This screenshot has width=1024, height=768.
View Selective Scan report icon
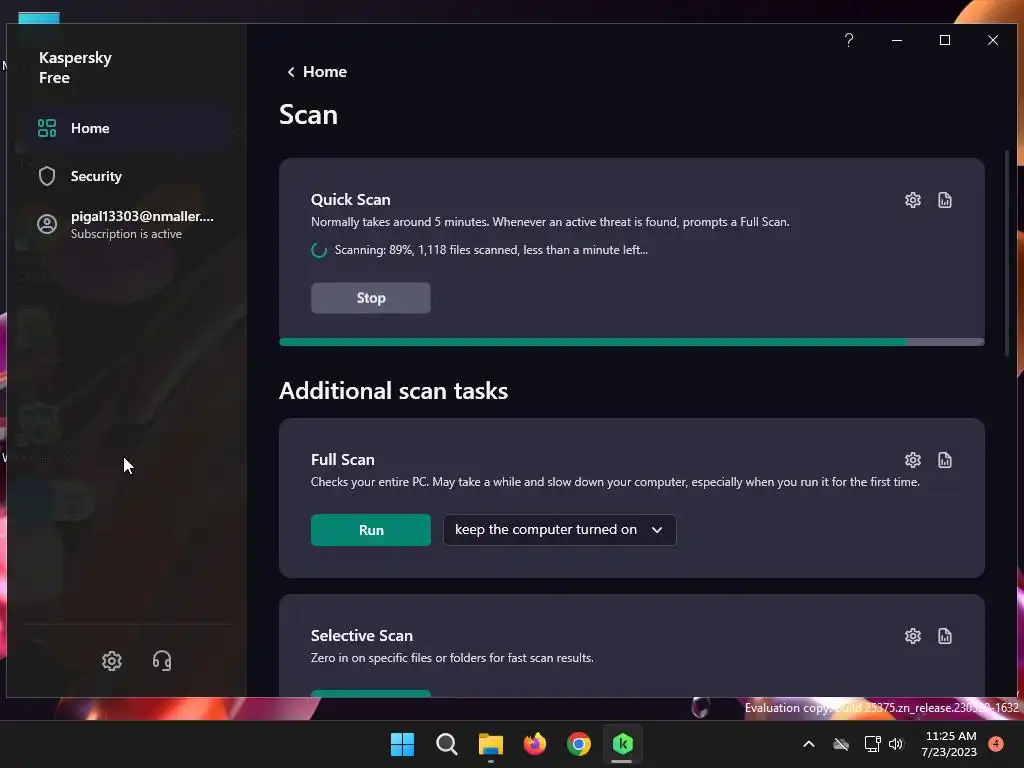[944, 636]
